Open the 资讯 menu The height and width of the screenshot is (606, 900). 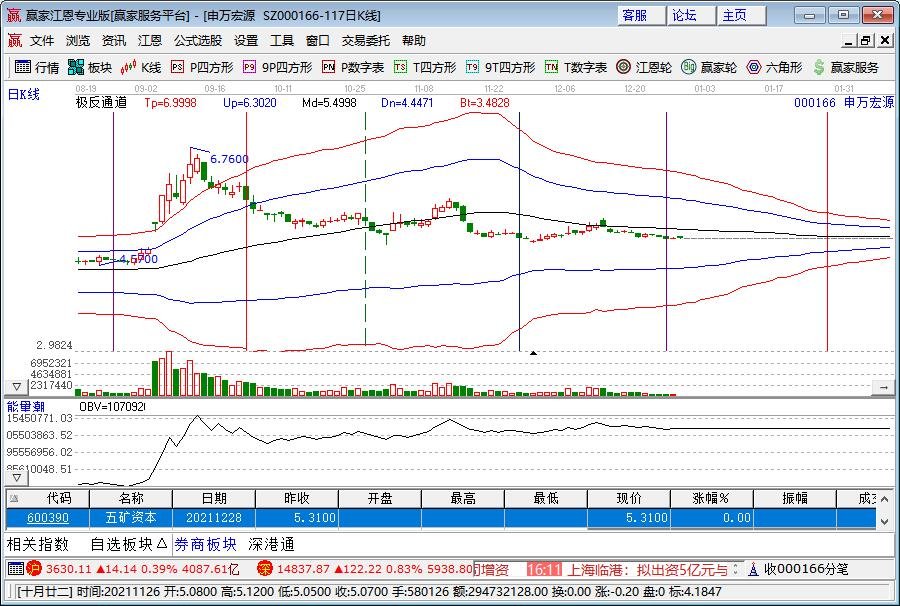[x=114, y=40]
